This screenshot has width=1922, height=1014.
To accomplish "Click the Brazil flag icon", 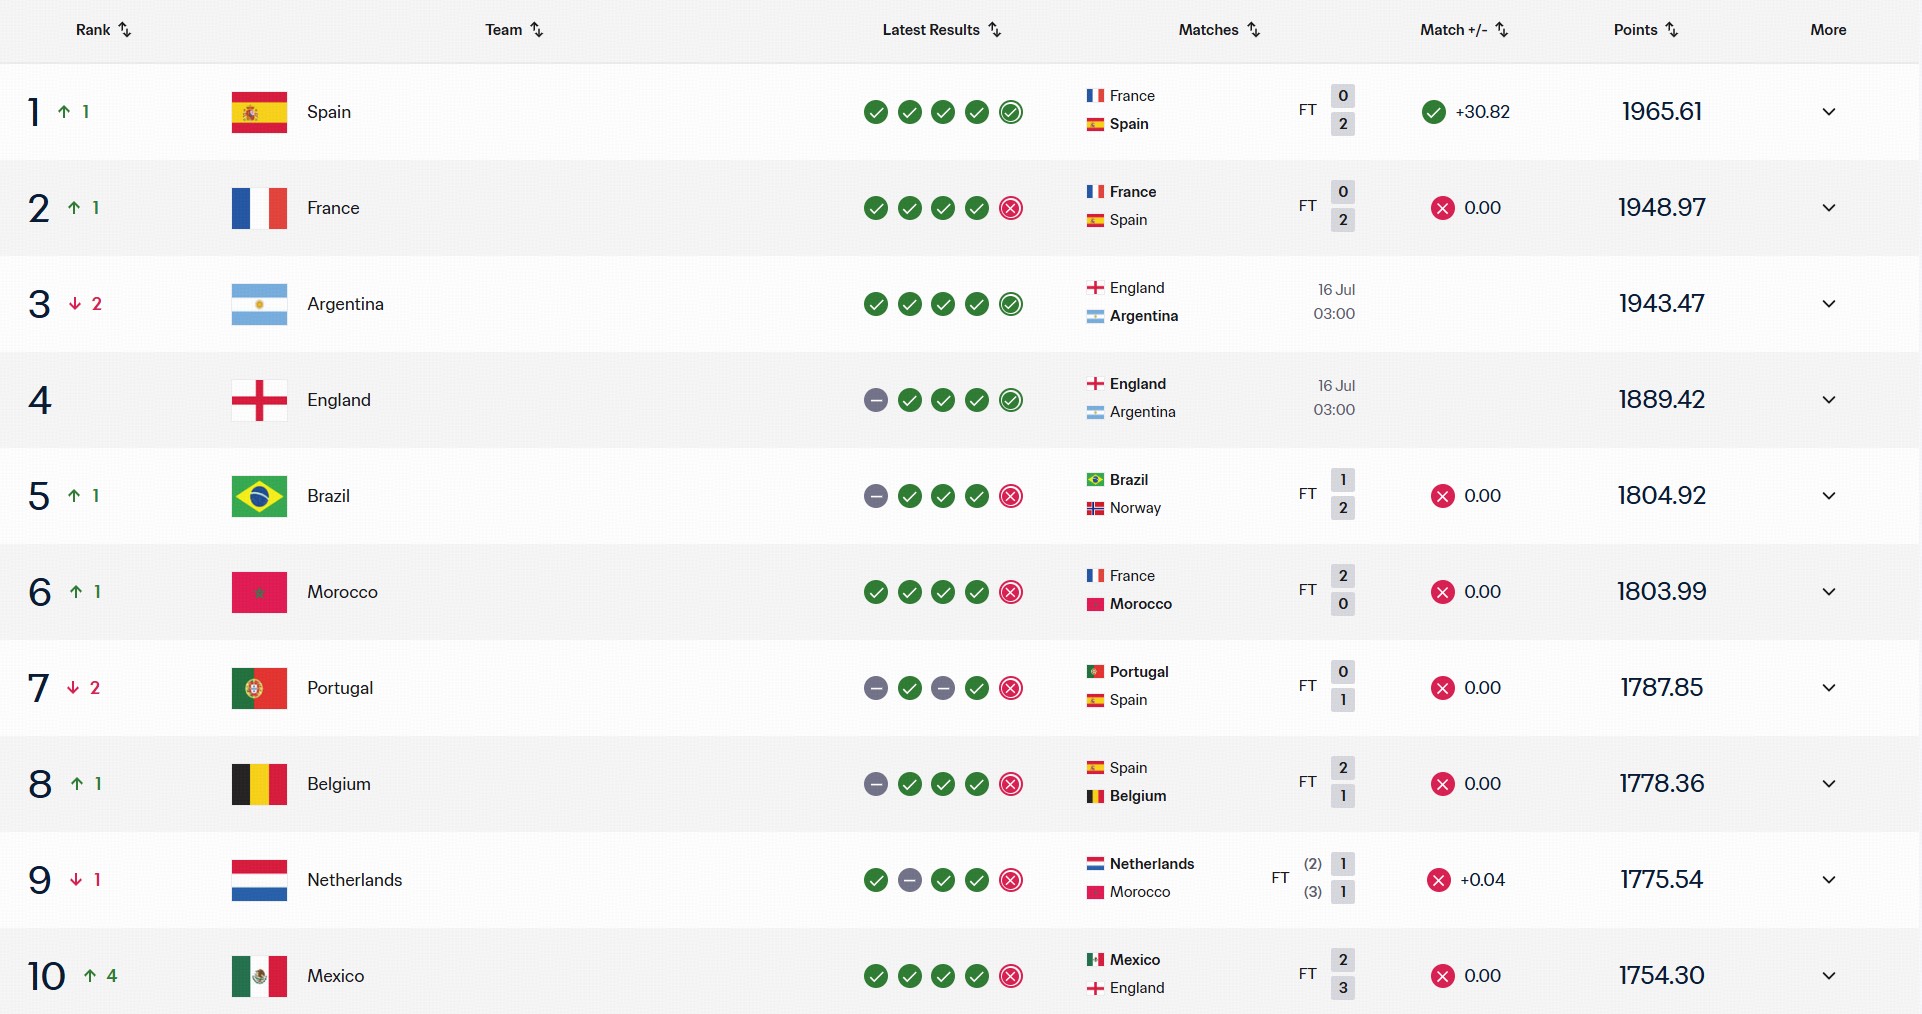I will (259, 496).
